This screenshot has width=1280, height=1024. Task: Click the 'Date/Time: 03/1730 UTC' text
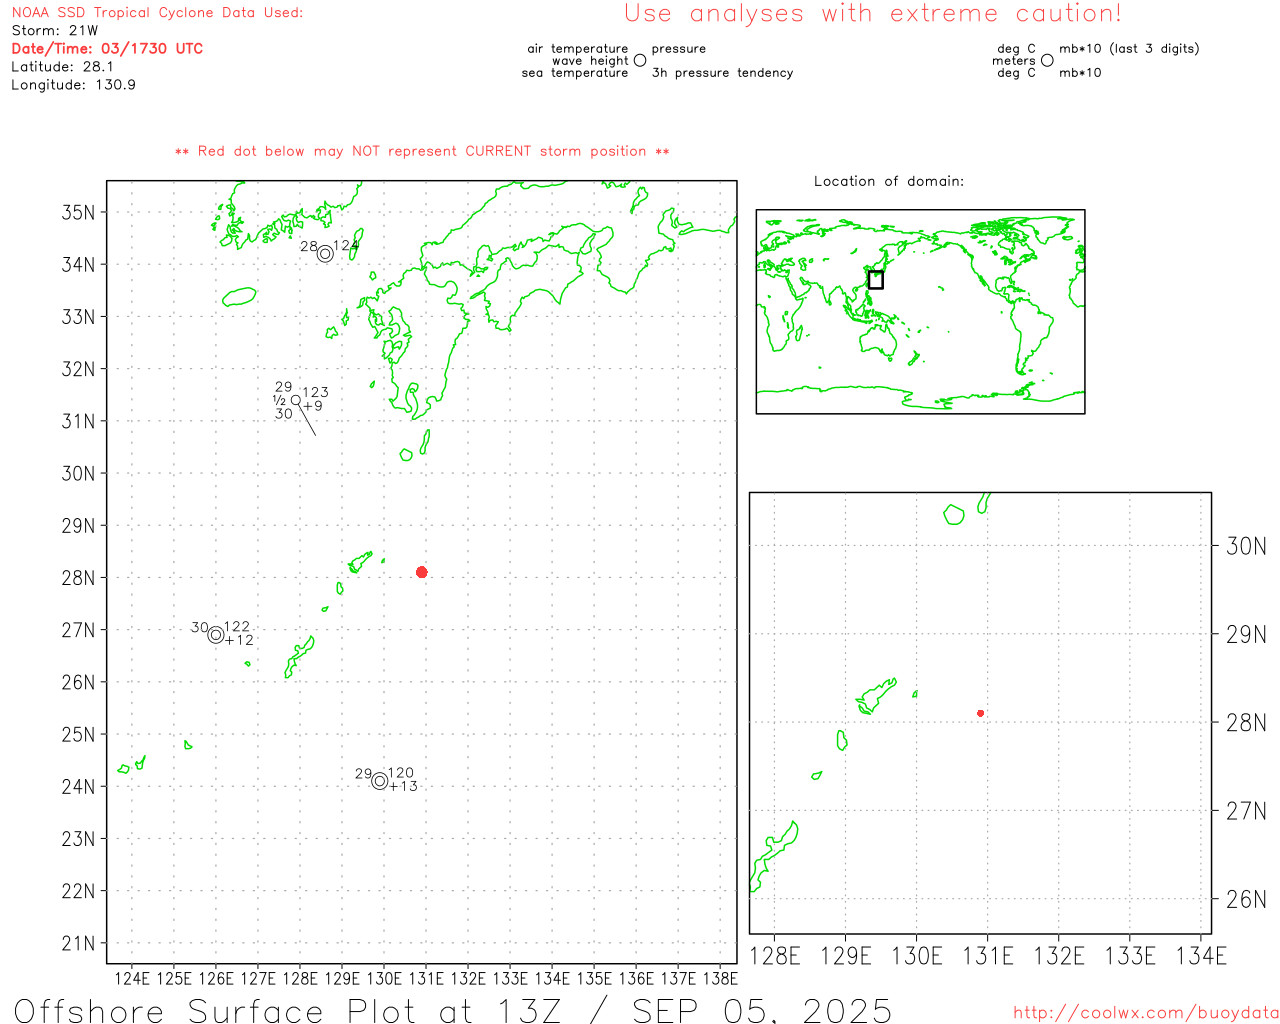(x=107, y=48)
